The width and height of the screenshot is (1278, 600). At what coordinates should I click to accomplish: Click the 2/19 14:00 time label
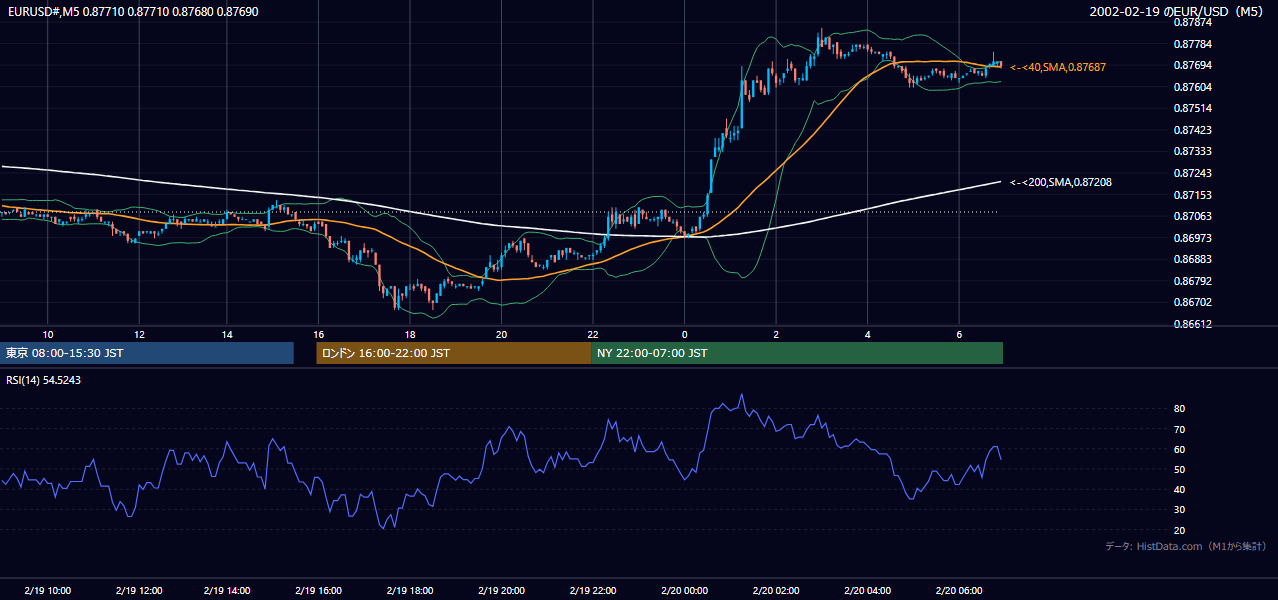[226, 591]
